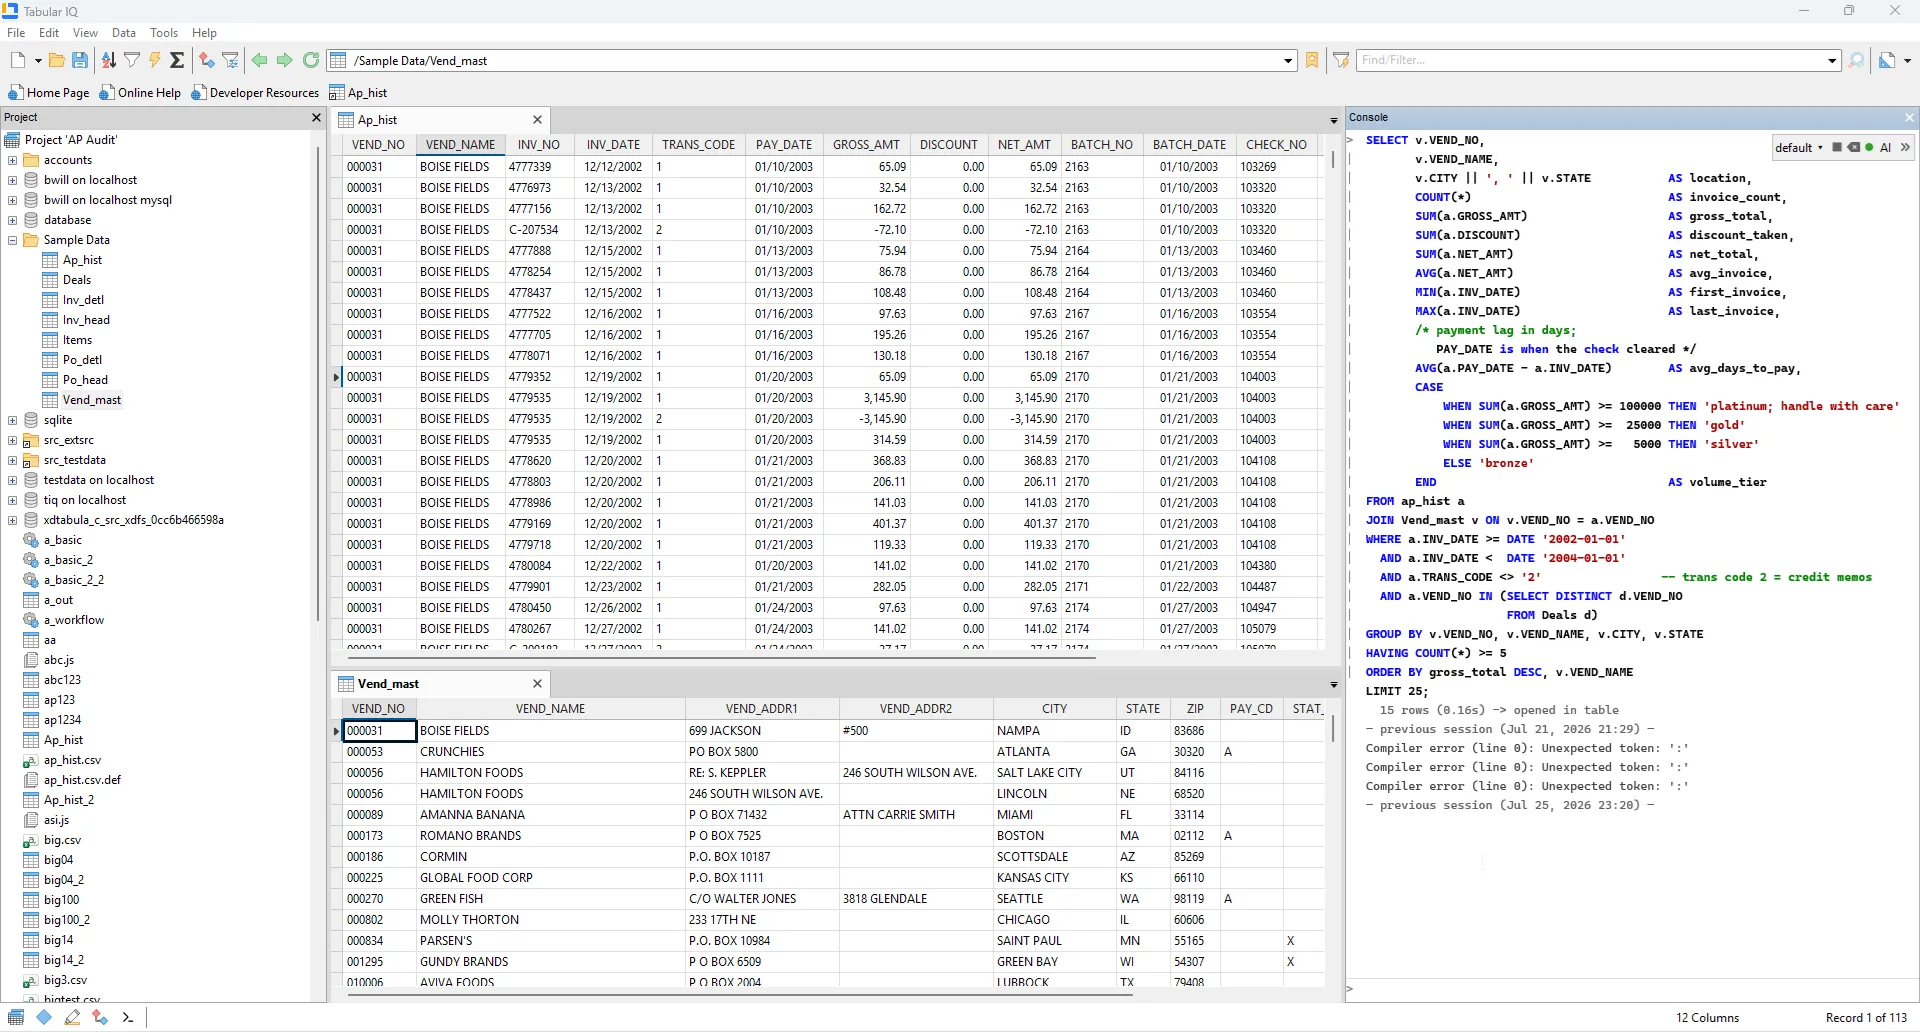The height and width of the screenshot is (1032, 1920).
Task: Click the console prompt icon in status bar
Action: pos(127,1017)
